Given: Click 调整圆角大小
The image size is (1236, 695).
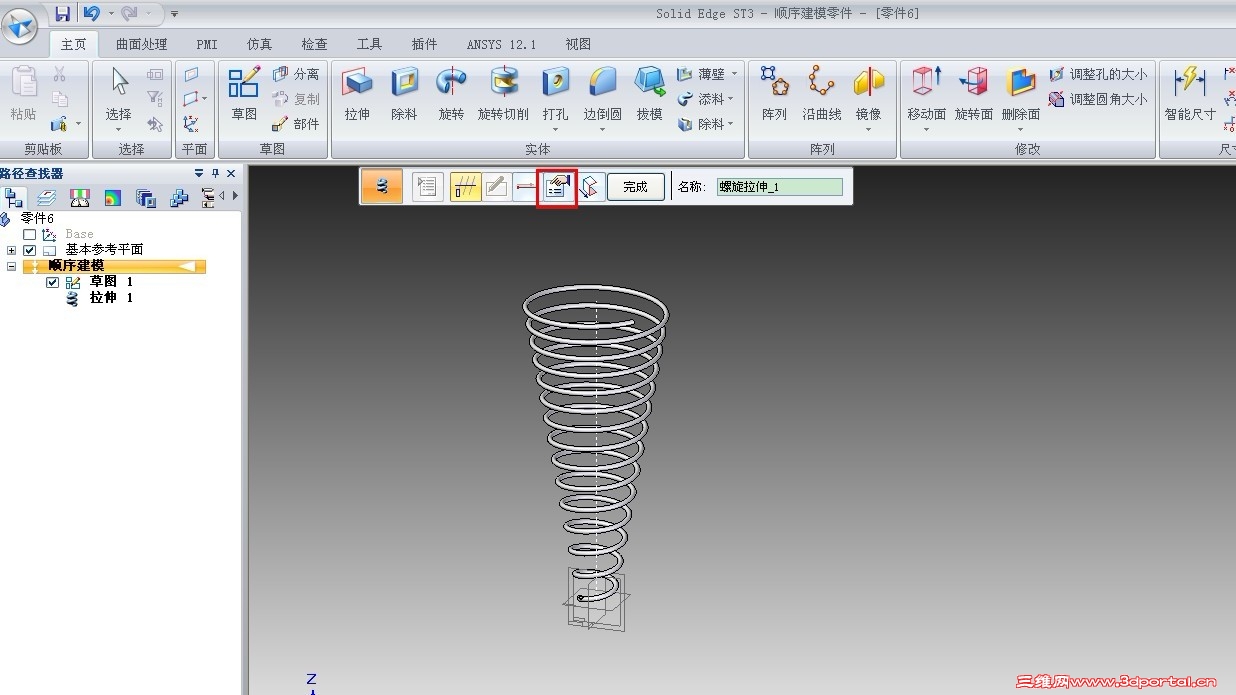Looking at the screenshot, I should click(x=1098, y=99).
